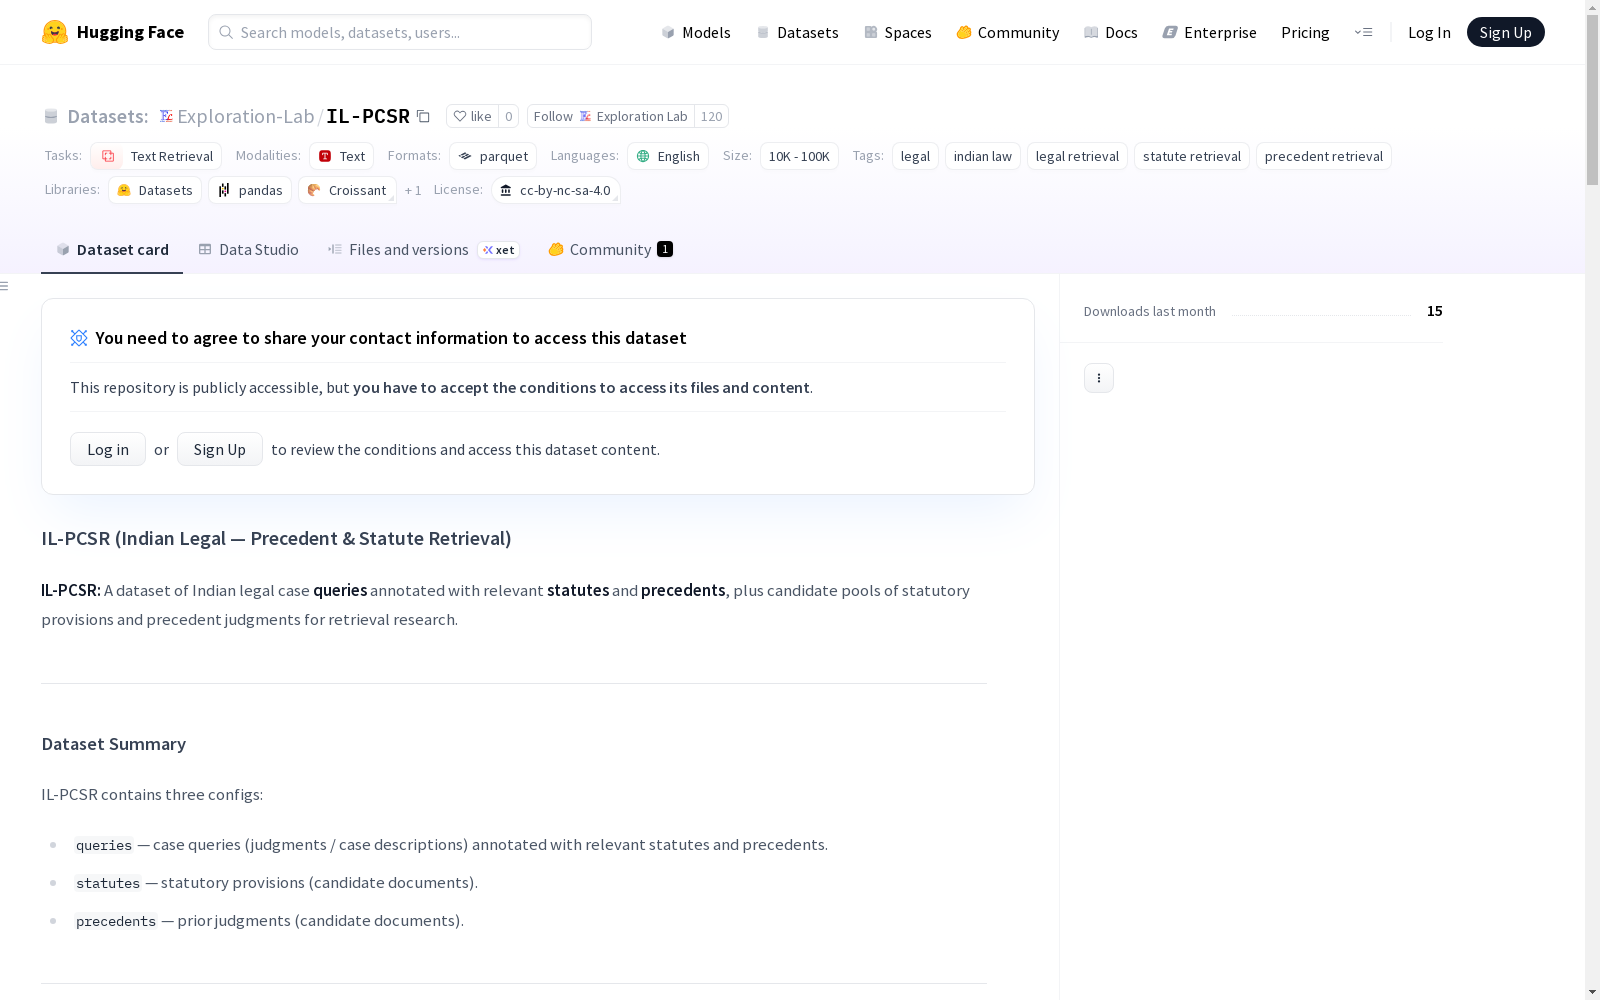Click the 'precedents' code item

click(116, 921)
